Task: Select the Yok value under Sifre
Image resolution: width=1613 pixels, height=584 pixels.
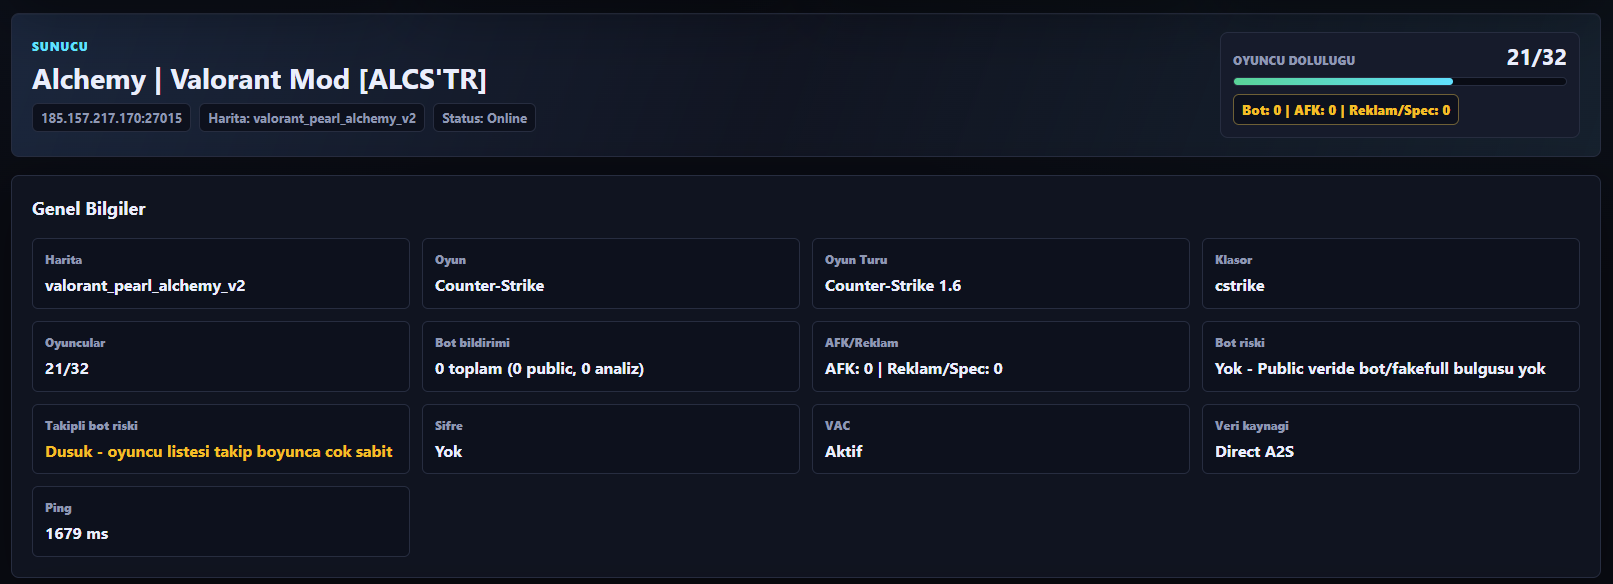Action: pos(448,451)
